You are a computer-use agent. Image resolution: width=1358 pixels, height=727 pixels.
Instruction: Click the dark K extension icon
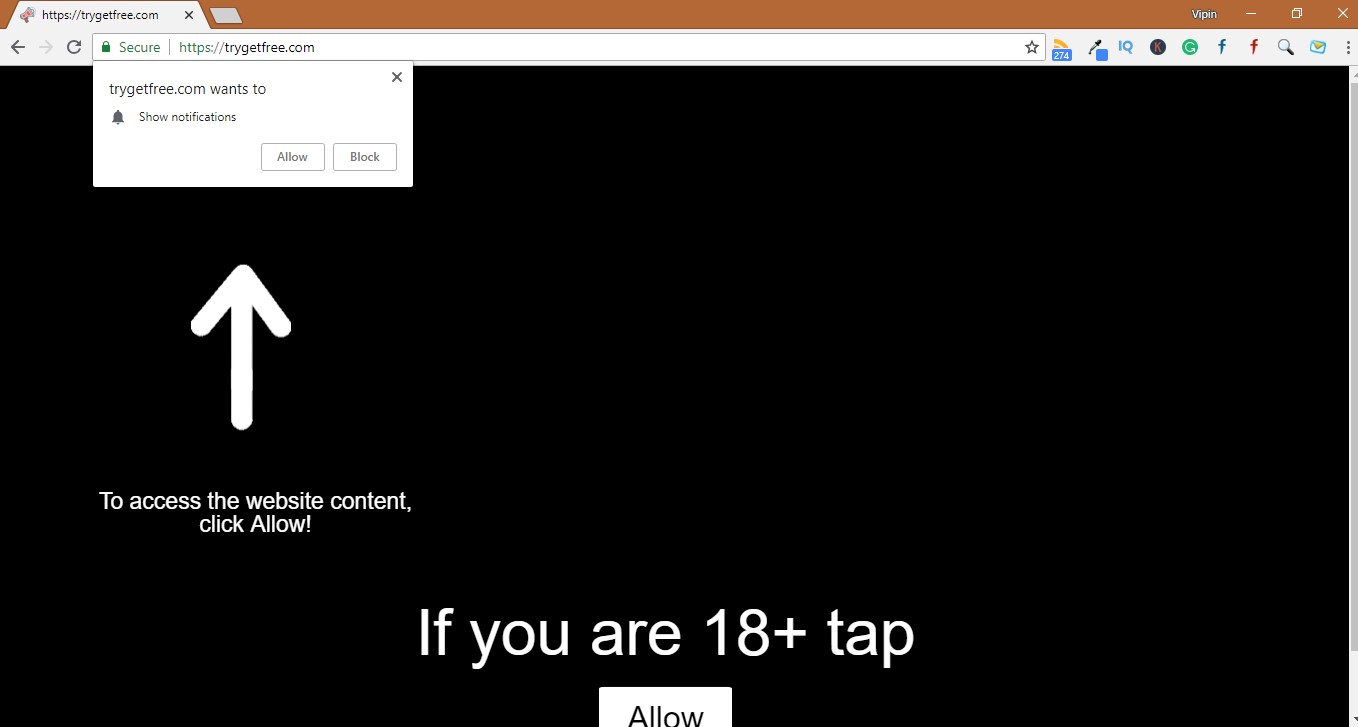pyautogui.click(x=1157, y=47)
